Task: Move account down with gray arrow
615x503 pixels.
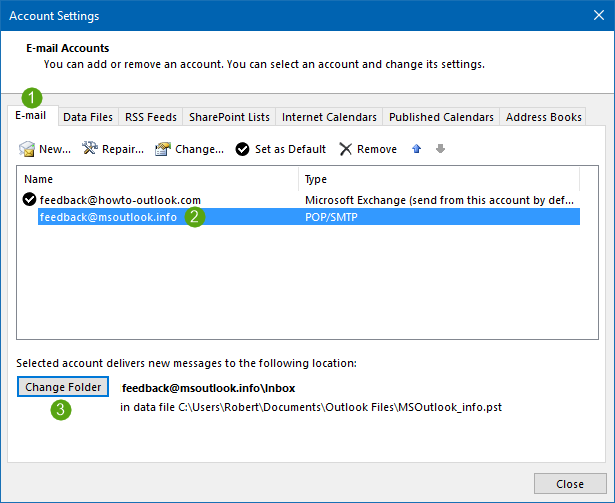Action: click(x=440, y=149)
